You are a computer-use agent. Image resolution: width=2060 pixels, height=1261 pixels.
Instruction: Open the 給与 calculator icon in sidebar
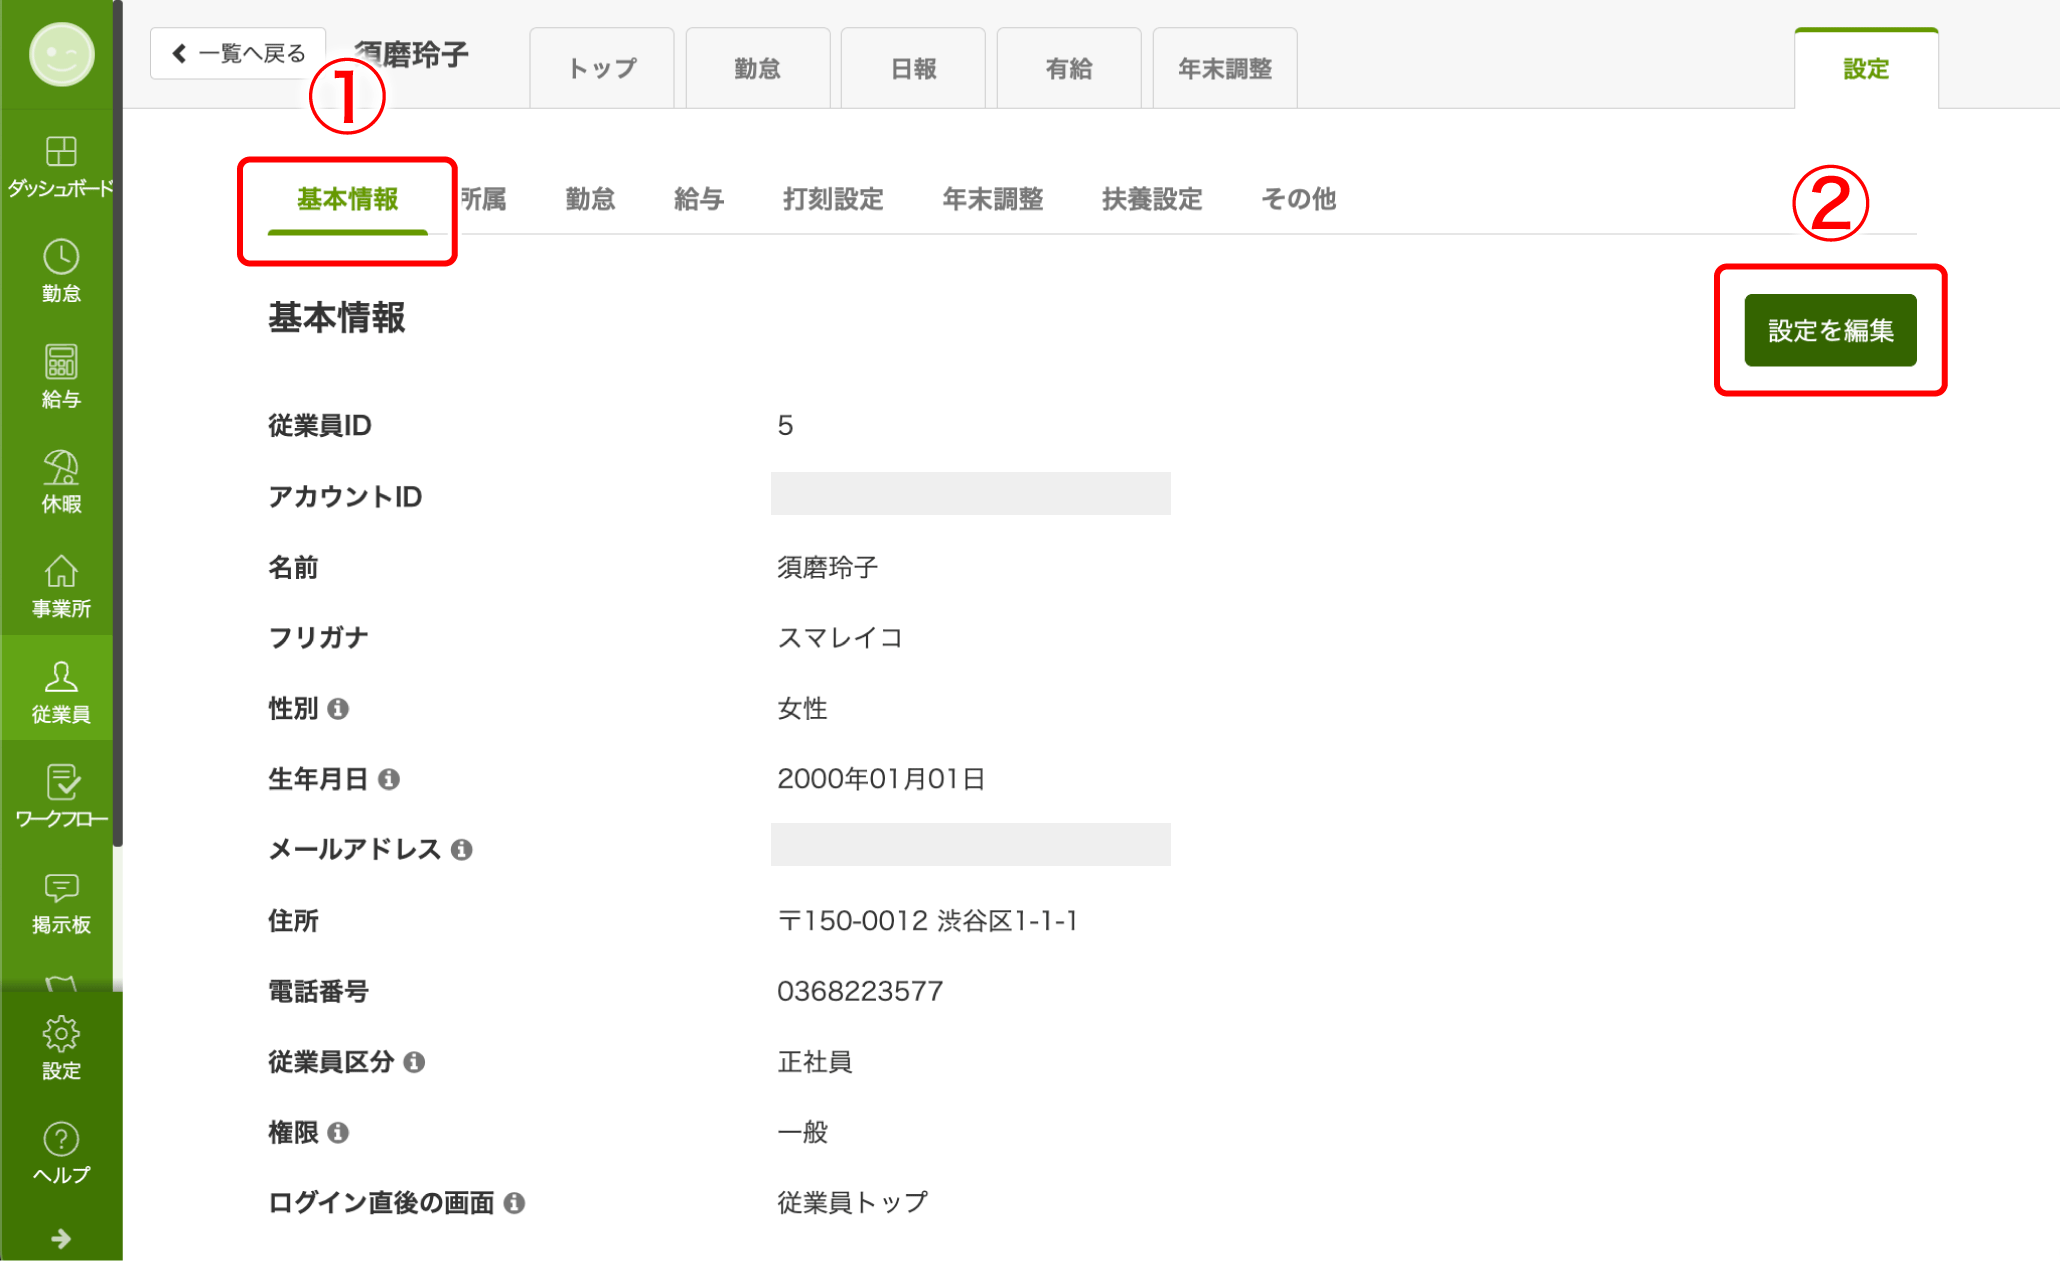61,363
